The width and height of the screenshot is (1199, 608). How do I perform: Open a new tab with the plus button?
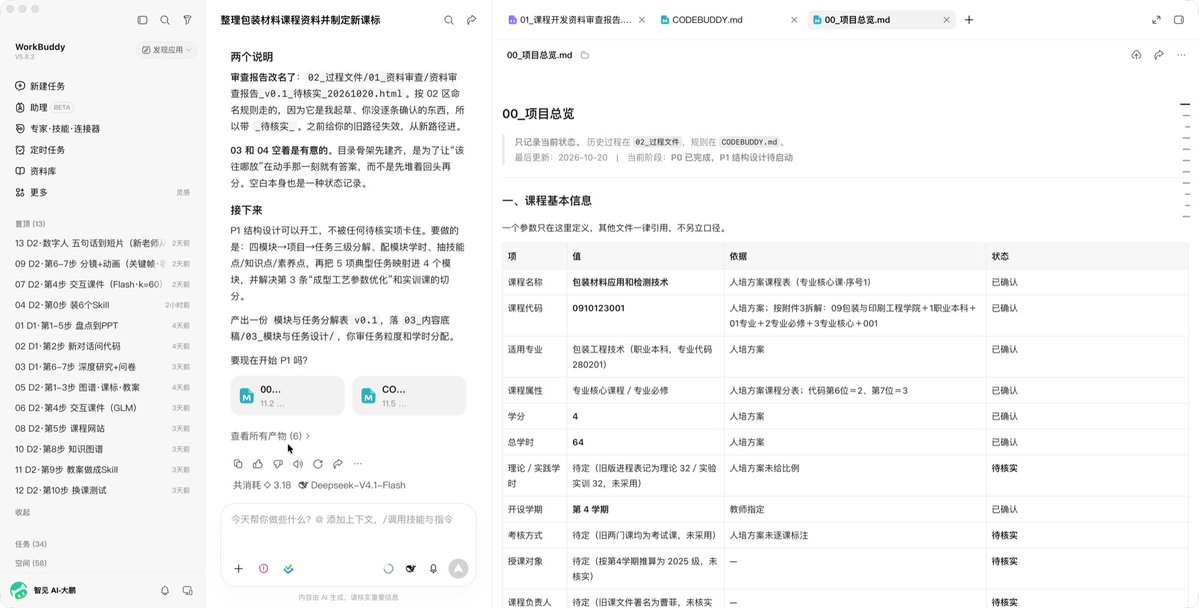969,20
